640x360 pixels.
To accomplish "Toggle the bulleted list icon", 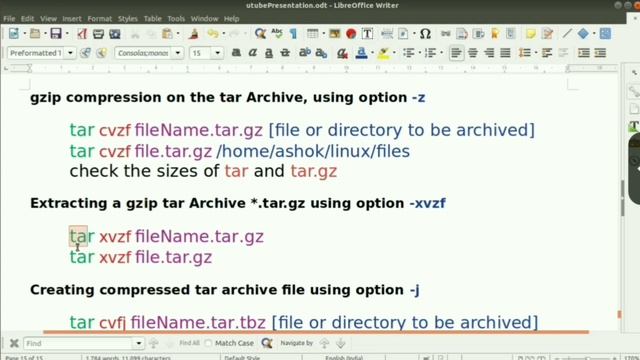I will 408,53.
